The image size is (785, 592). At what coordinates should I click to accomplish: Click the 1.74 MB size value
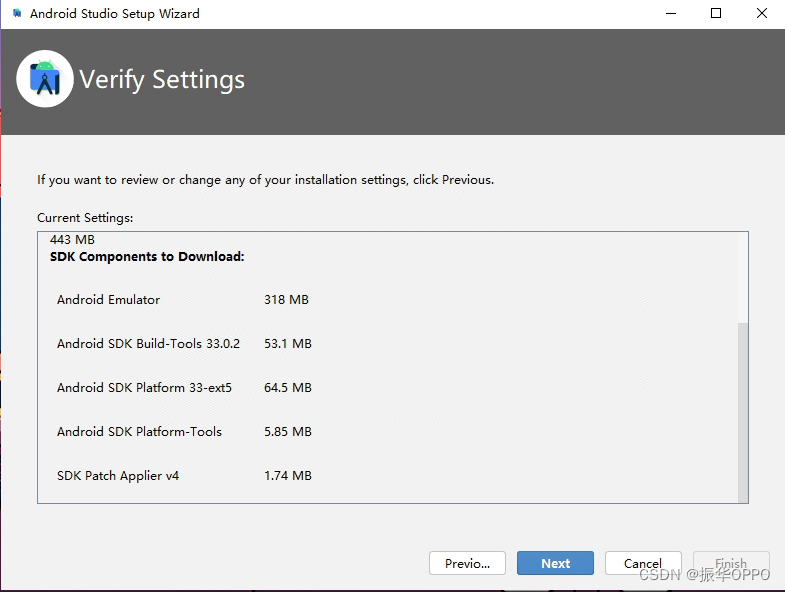point(288,476)
